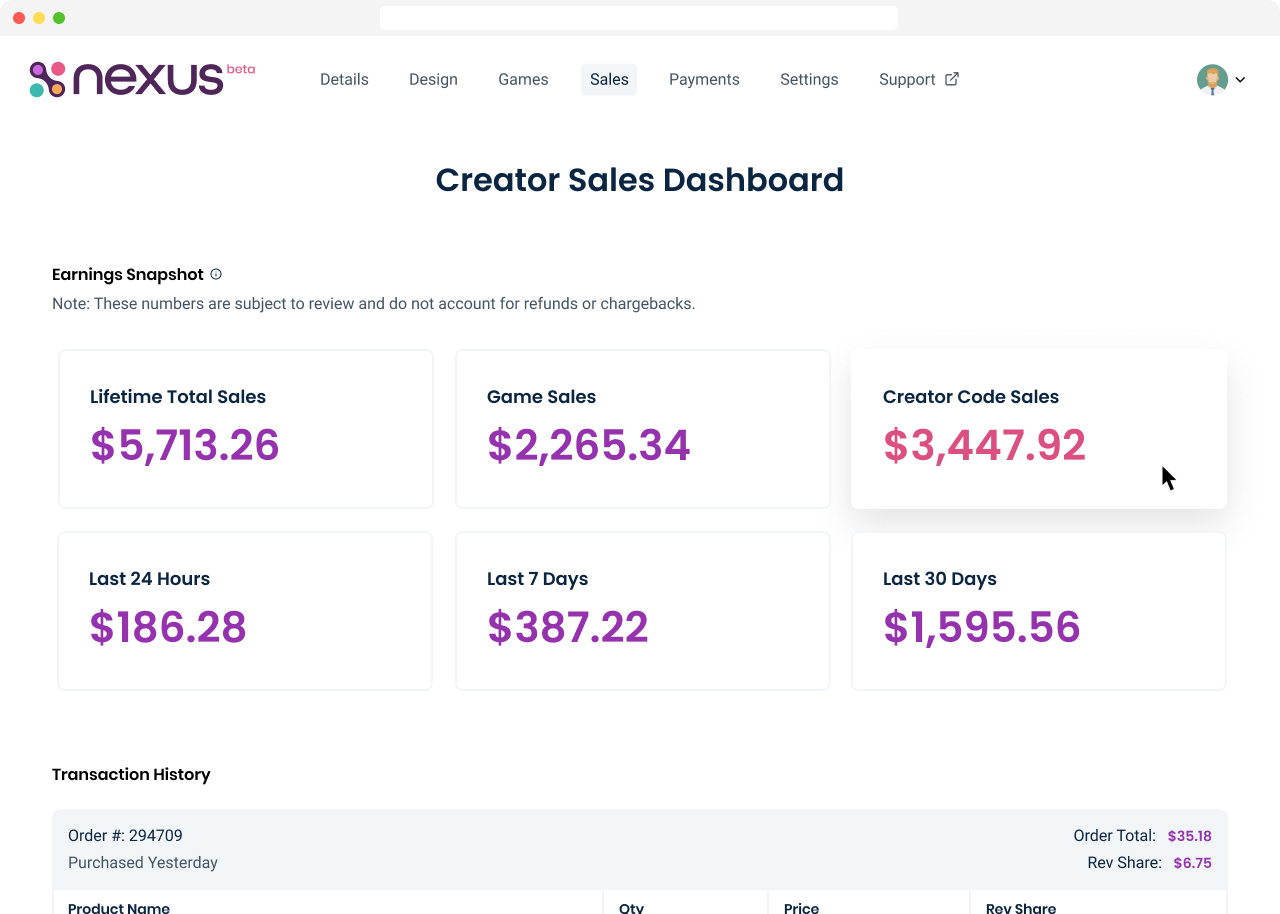Expand order 294709 transaction details

point(639,848)
